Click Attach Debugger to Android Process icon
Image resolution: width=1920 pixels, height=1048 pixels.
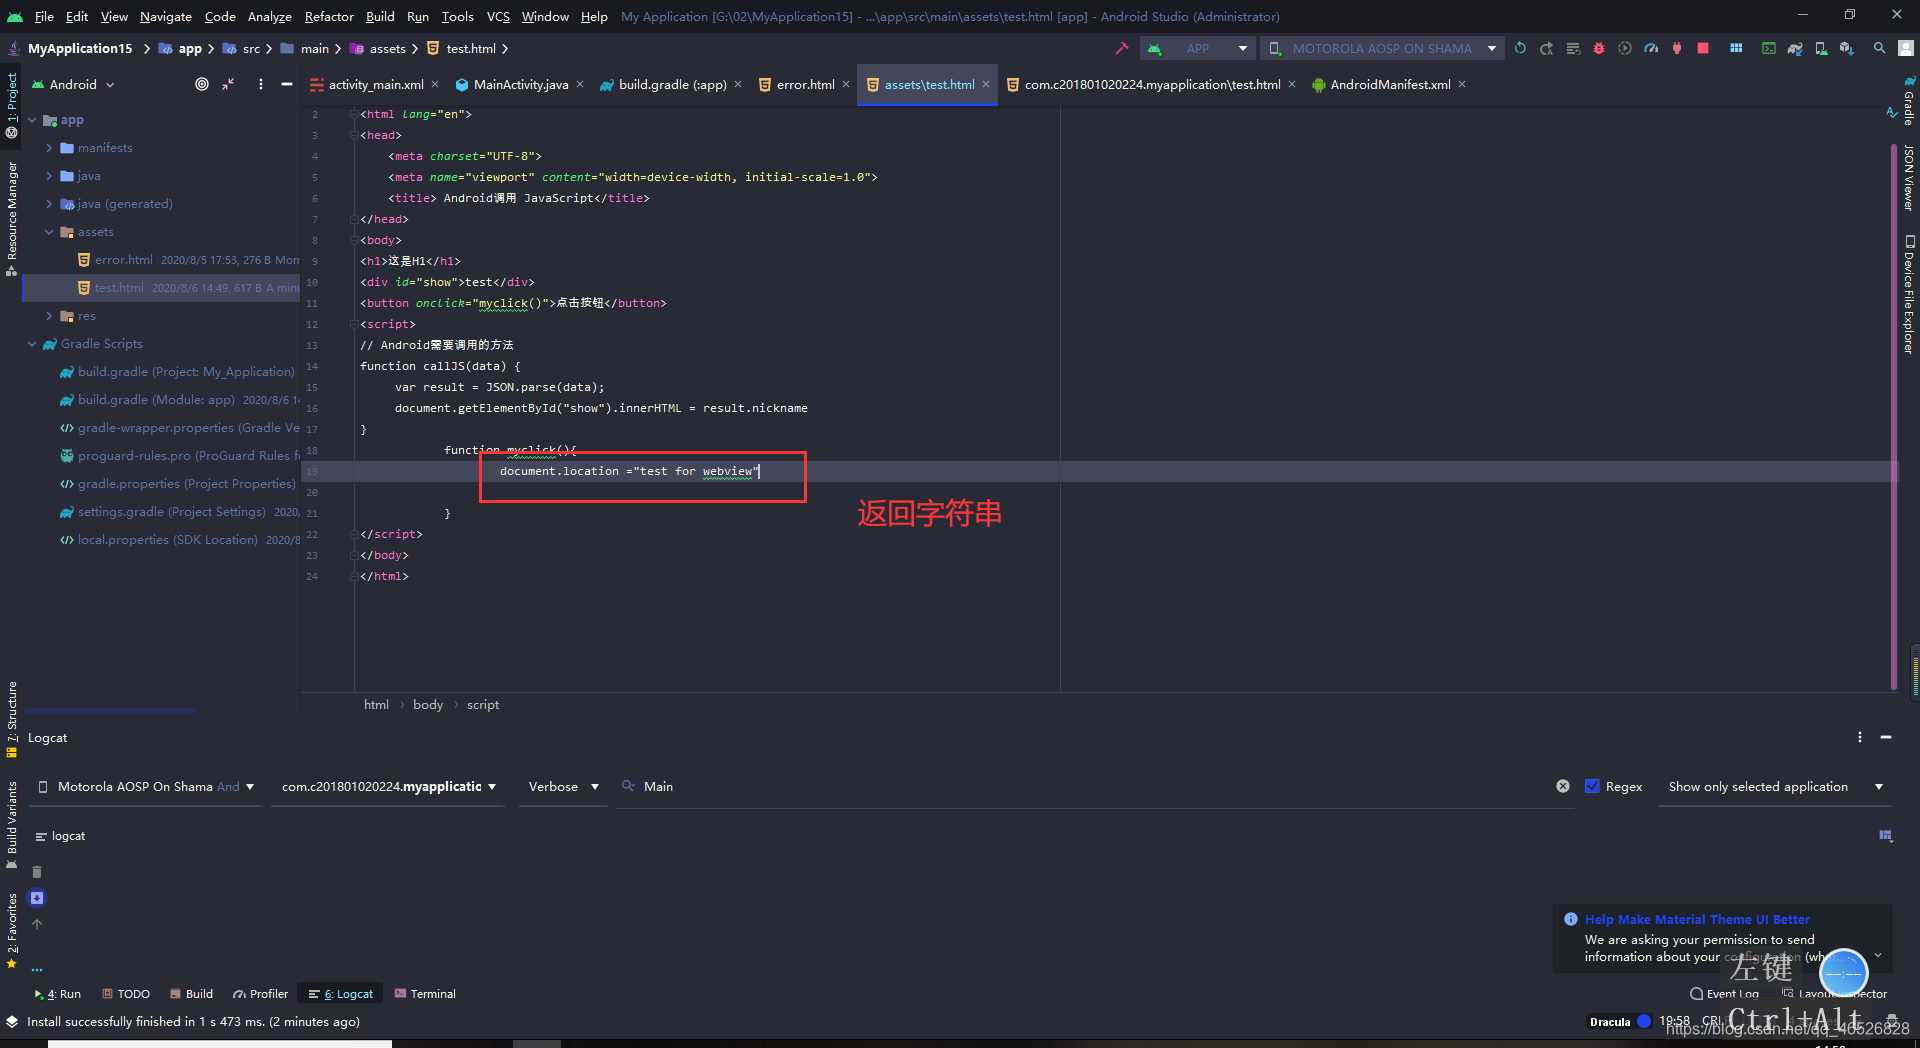(1677, 48)
